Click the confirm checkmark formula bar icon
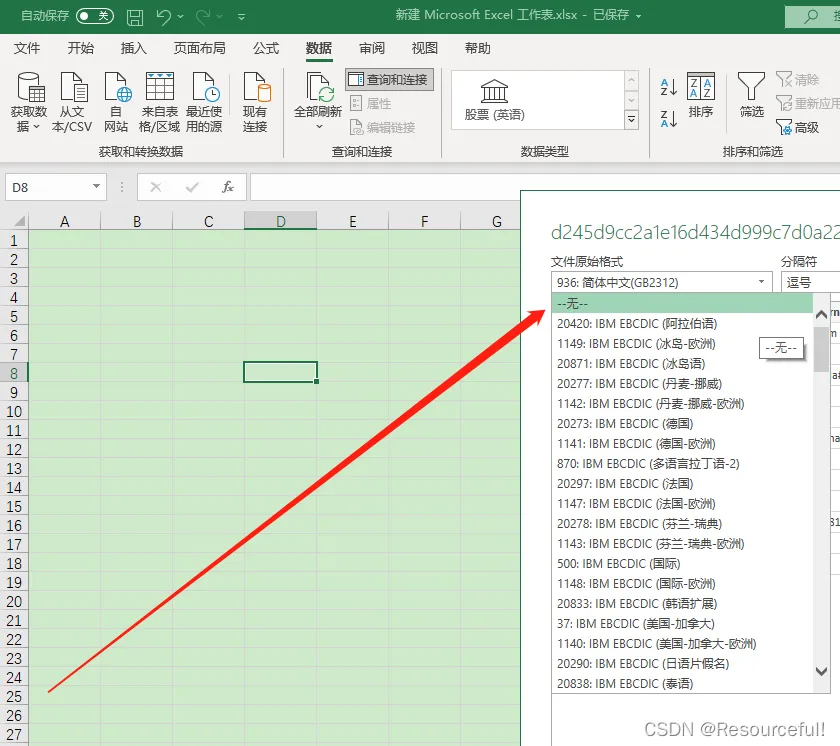The height and width of the screenshot is (746, 840). point(192,187)
